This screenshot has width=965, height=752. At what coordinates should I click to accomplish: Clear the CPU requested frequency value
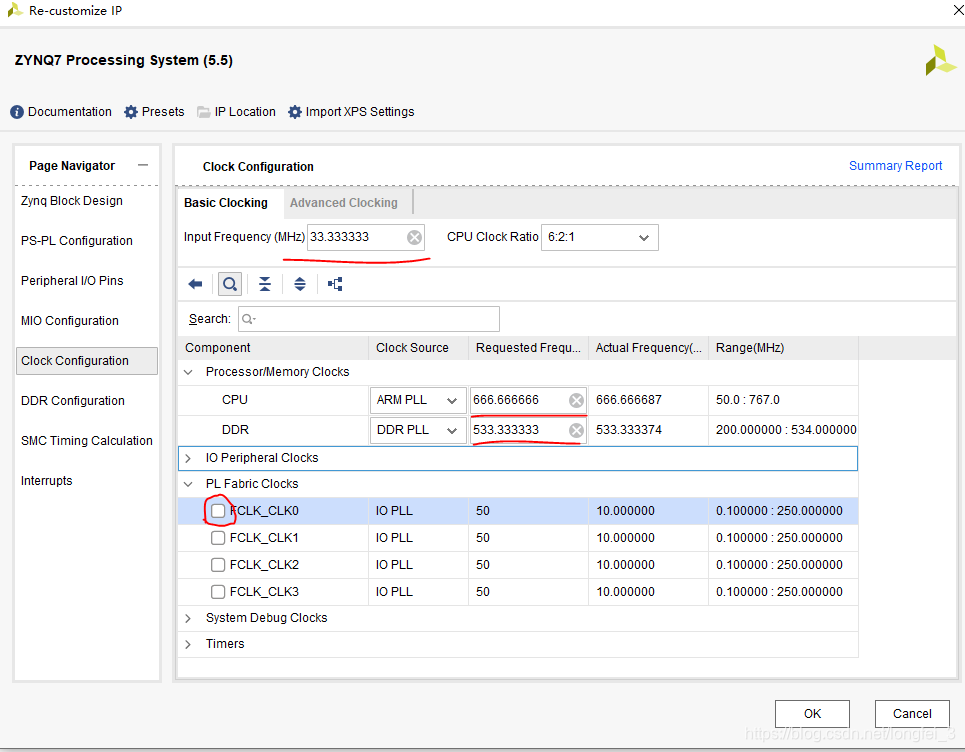click(576, 401)
